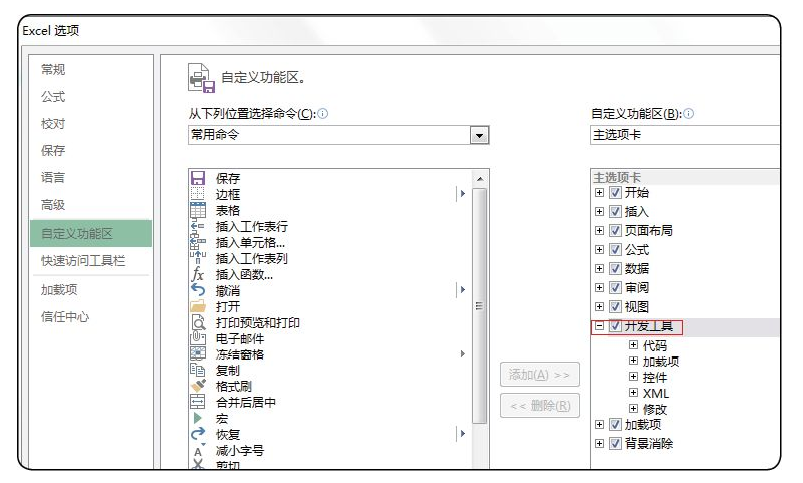Select the 插入工作表行 insert row icon
The height and width of the screenshot is (483, 803).
coord(198,226)
